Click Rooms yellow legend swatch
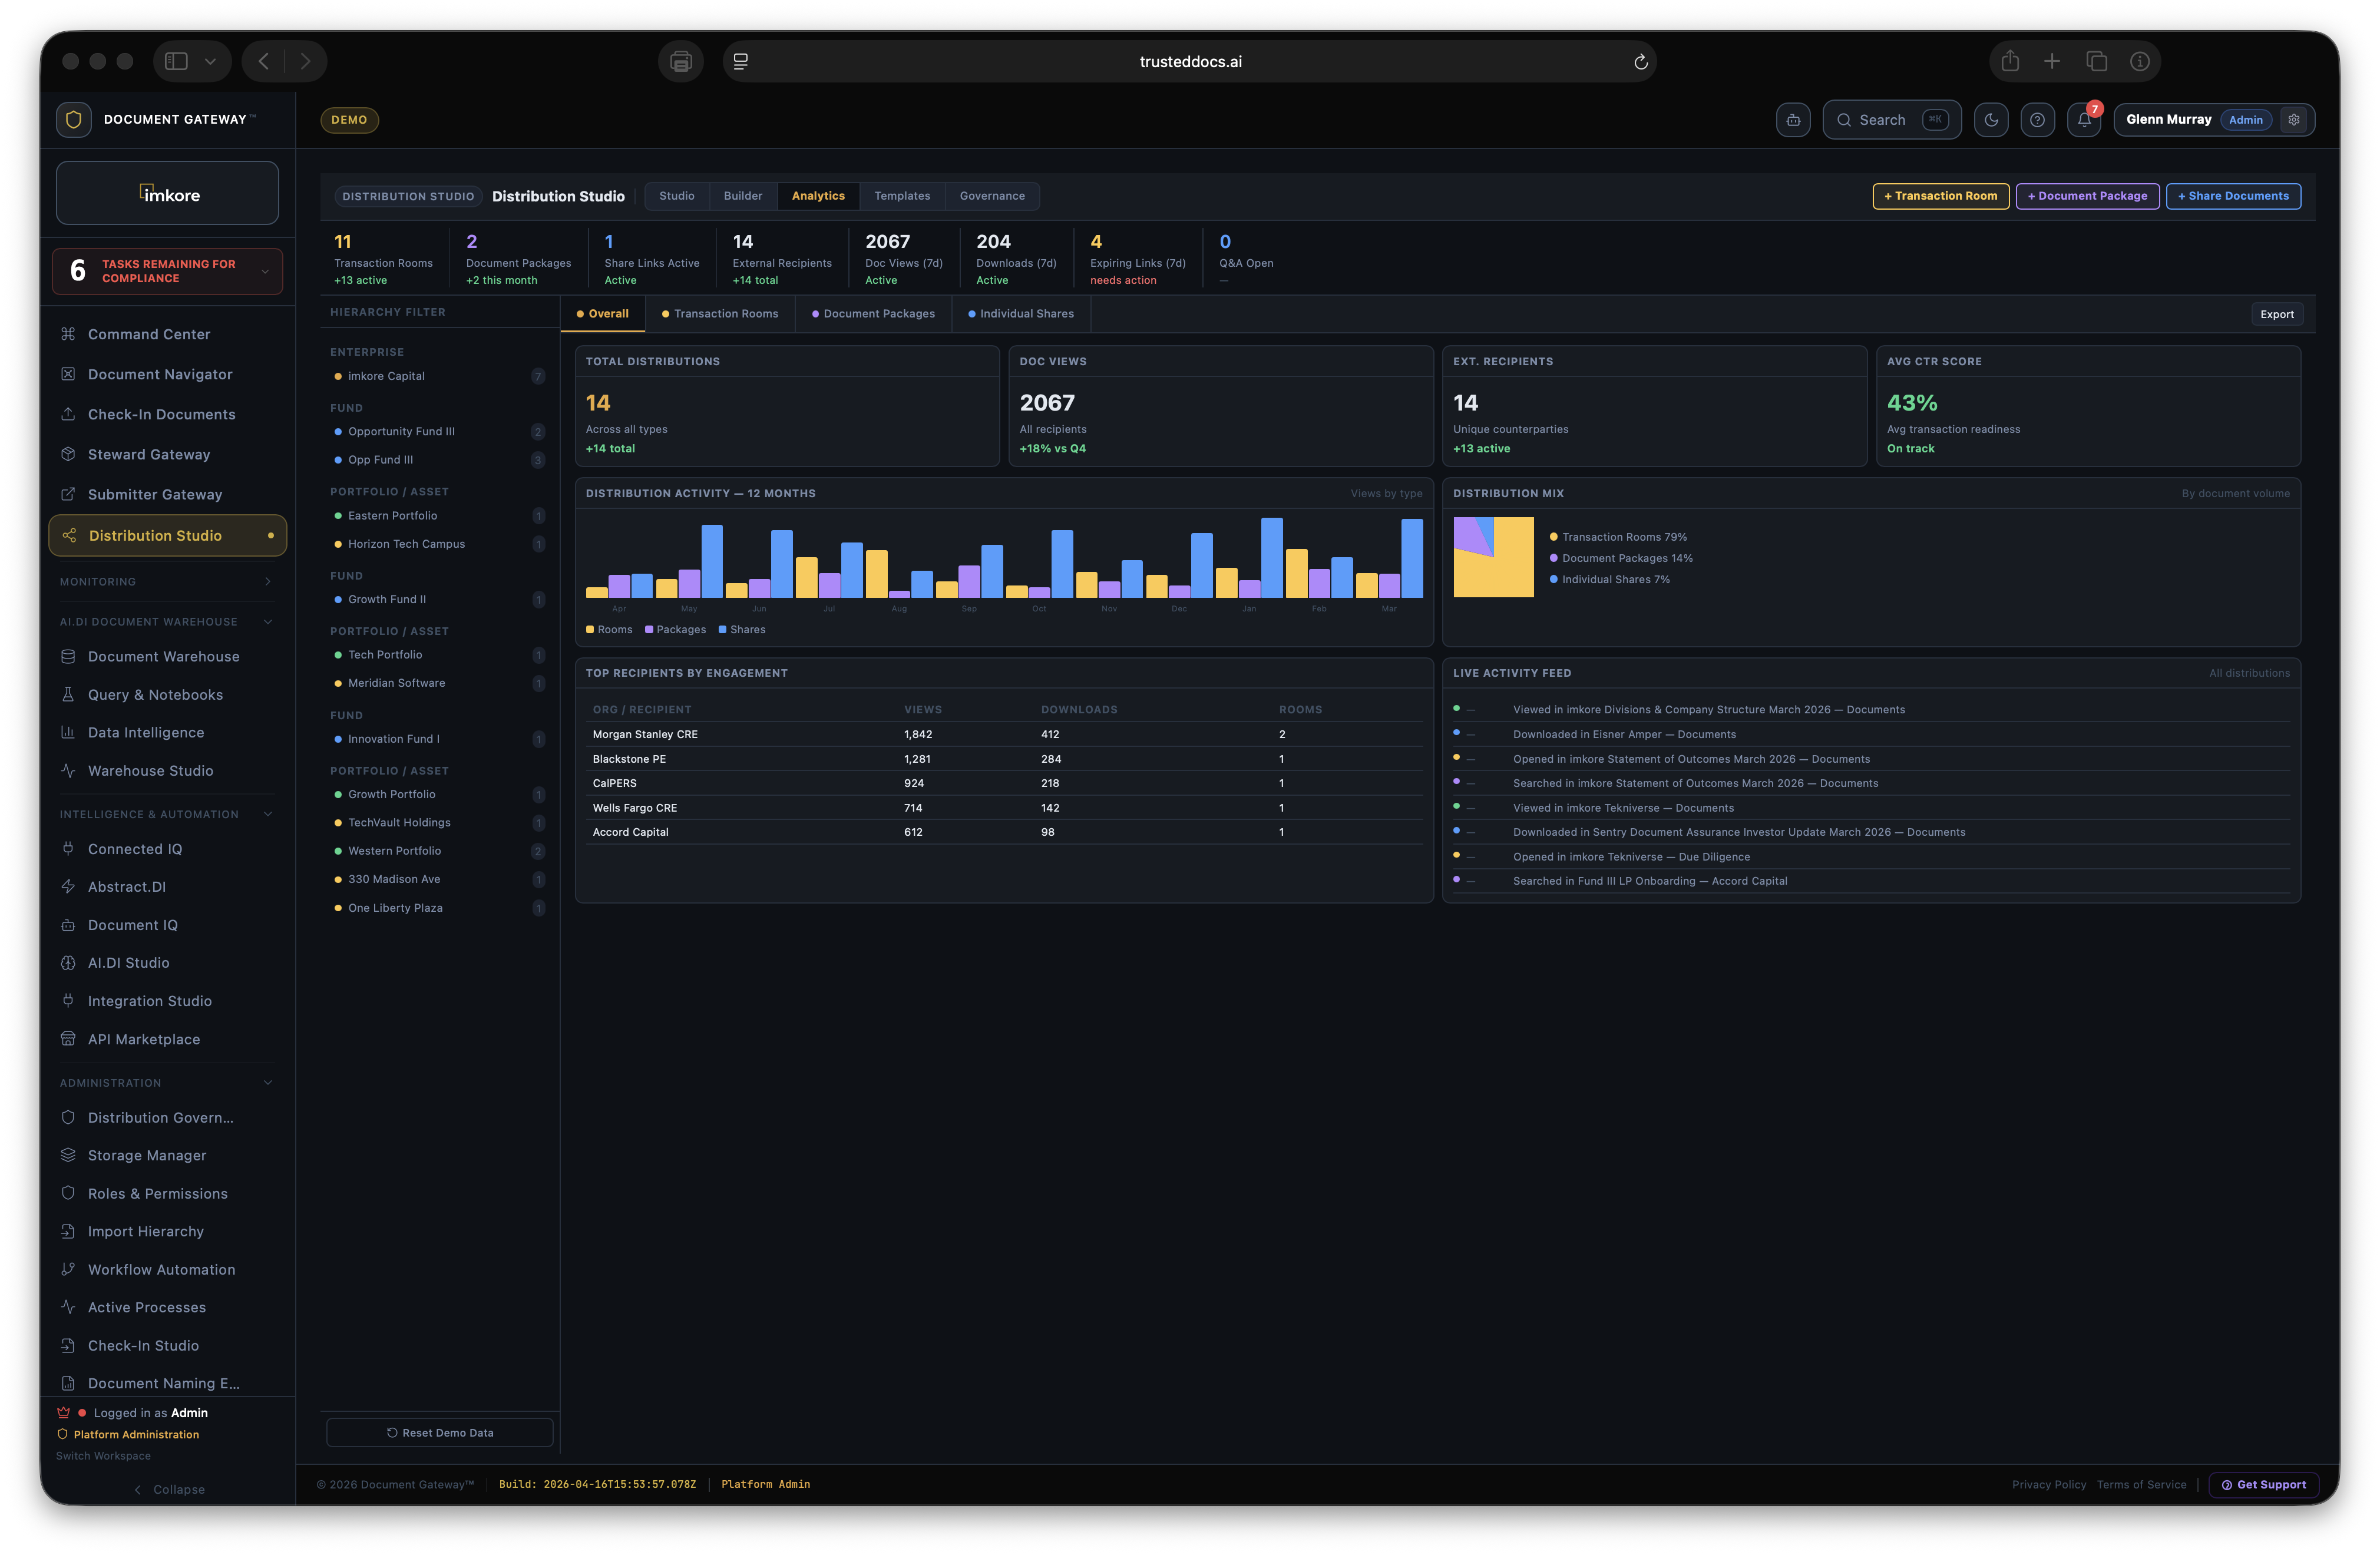The height and width of the screenshot is (1555, 2380). (x=590, y=630)
